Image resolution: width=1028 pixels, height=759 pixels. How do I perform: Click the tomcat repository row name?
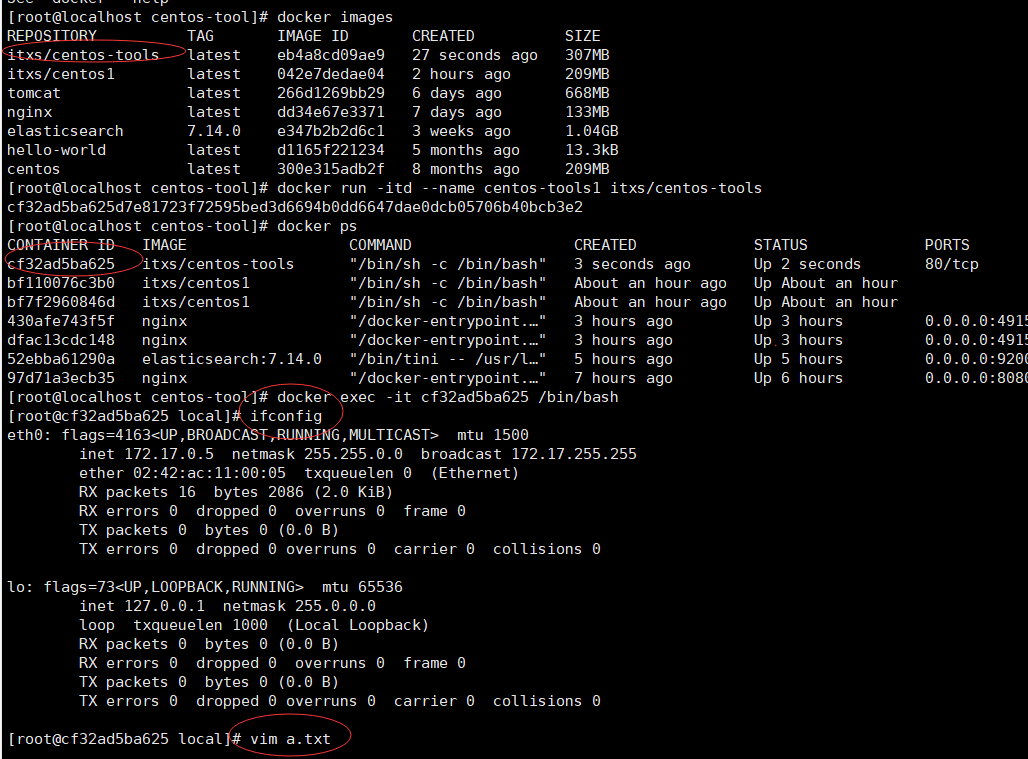tap(33, 93)
